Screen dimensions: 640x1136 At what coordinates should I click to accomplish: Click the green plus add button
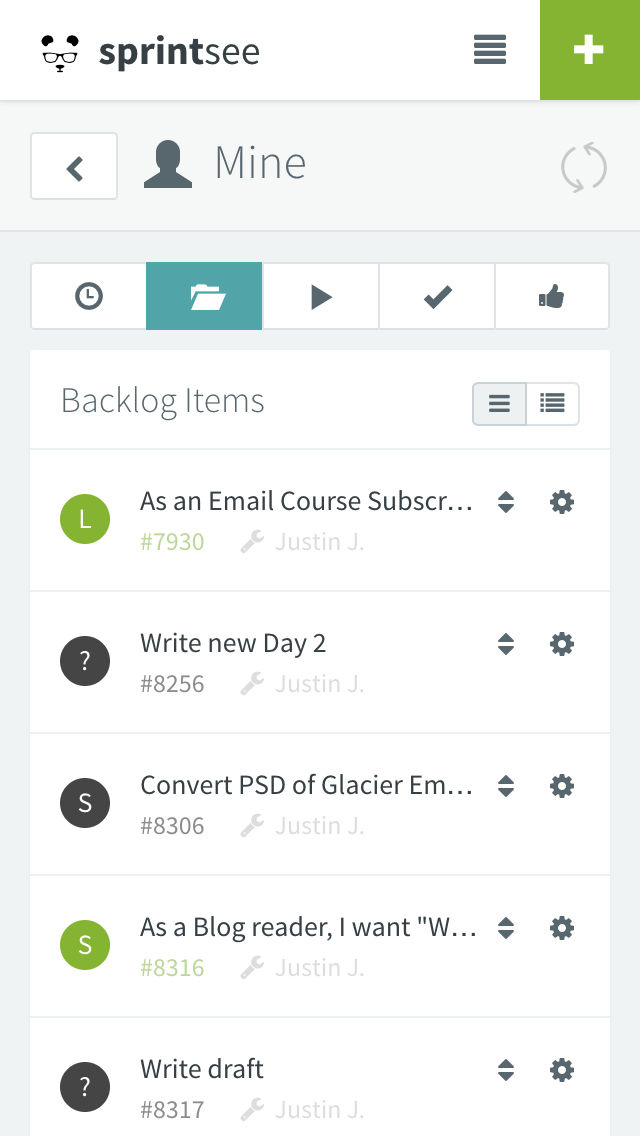[589, 50]
